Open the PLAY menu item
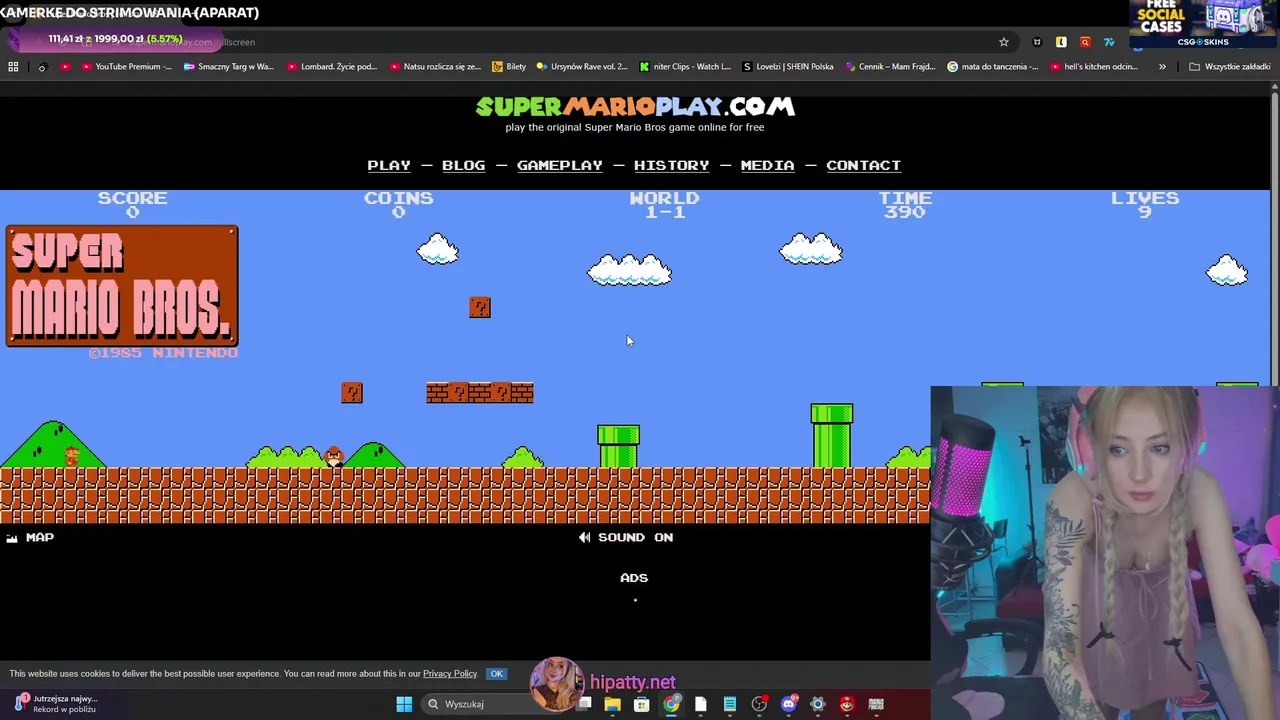 point(389,165)
